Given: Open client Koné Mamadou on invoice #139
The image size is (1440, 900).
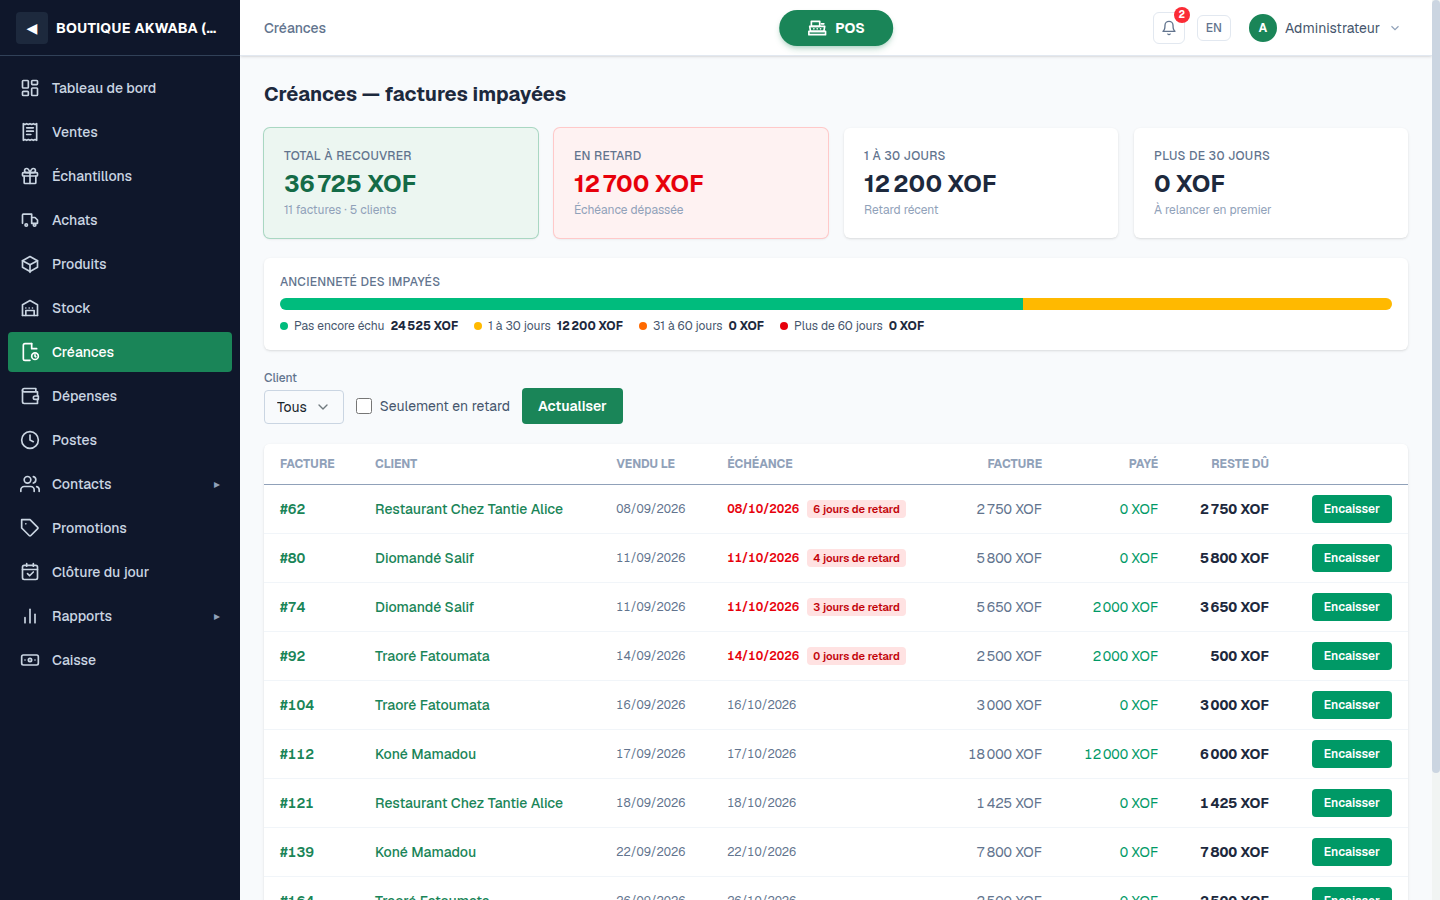Looking at the screenshot, I should tap(425, 852).
